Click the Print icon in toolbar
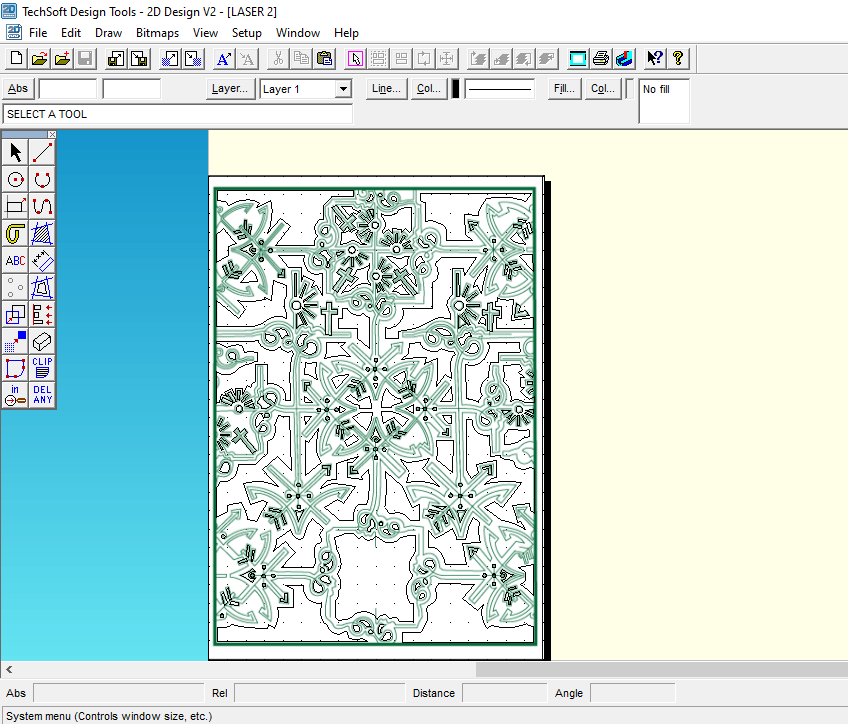Image resolution: width=848 pixels, height=724 pixels. [x=600, y=59]
